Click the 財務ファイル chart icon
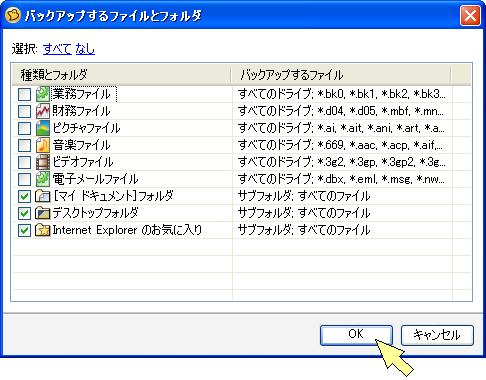This screenshot has width=486, height=380. click(x=43, y=111)
